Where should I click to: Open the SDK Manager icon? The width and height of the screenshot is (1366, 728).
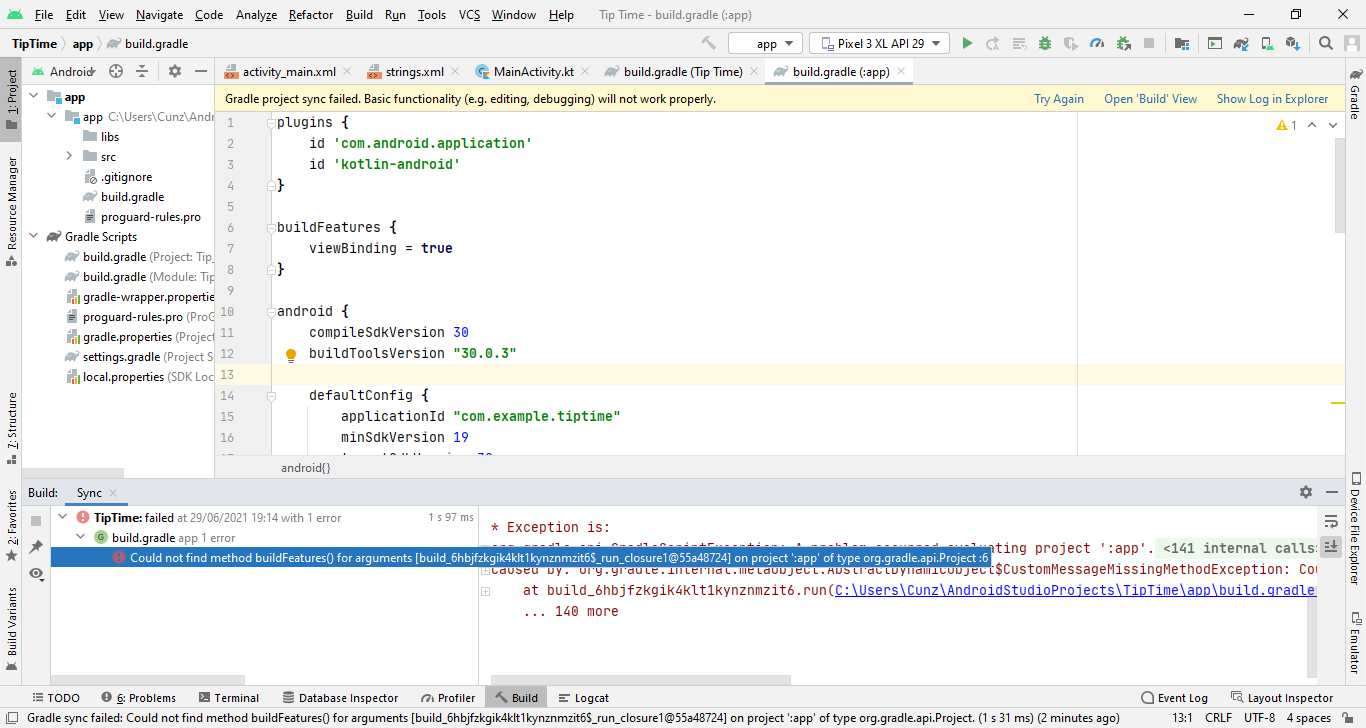click(1292, 43)
